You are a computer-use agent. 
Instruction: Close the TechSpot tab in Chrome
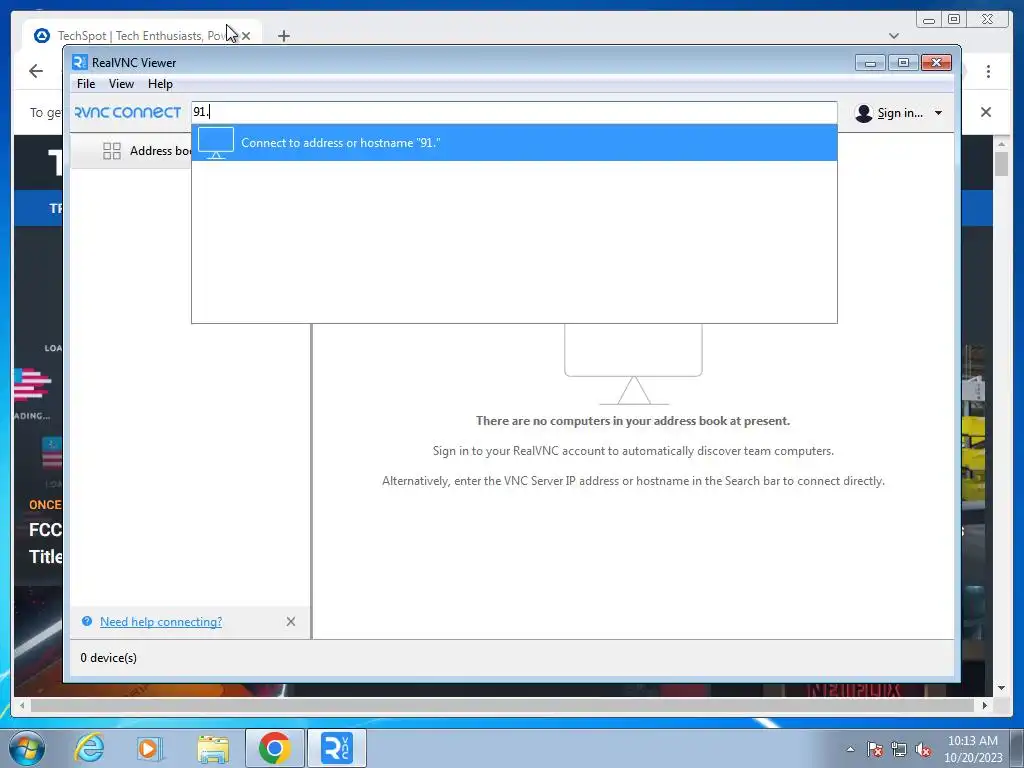tap(246, 36)
